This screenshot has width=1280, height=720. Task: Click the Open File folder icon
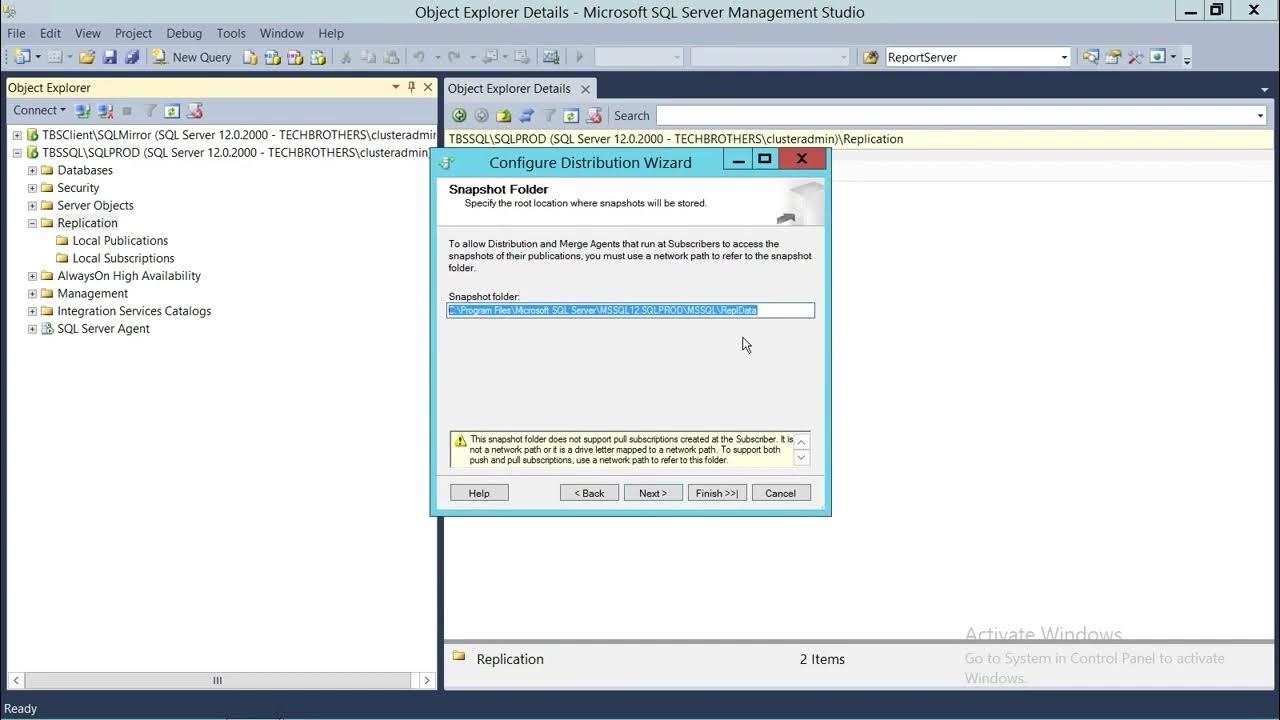click(87, 57)
